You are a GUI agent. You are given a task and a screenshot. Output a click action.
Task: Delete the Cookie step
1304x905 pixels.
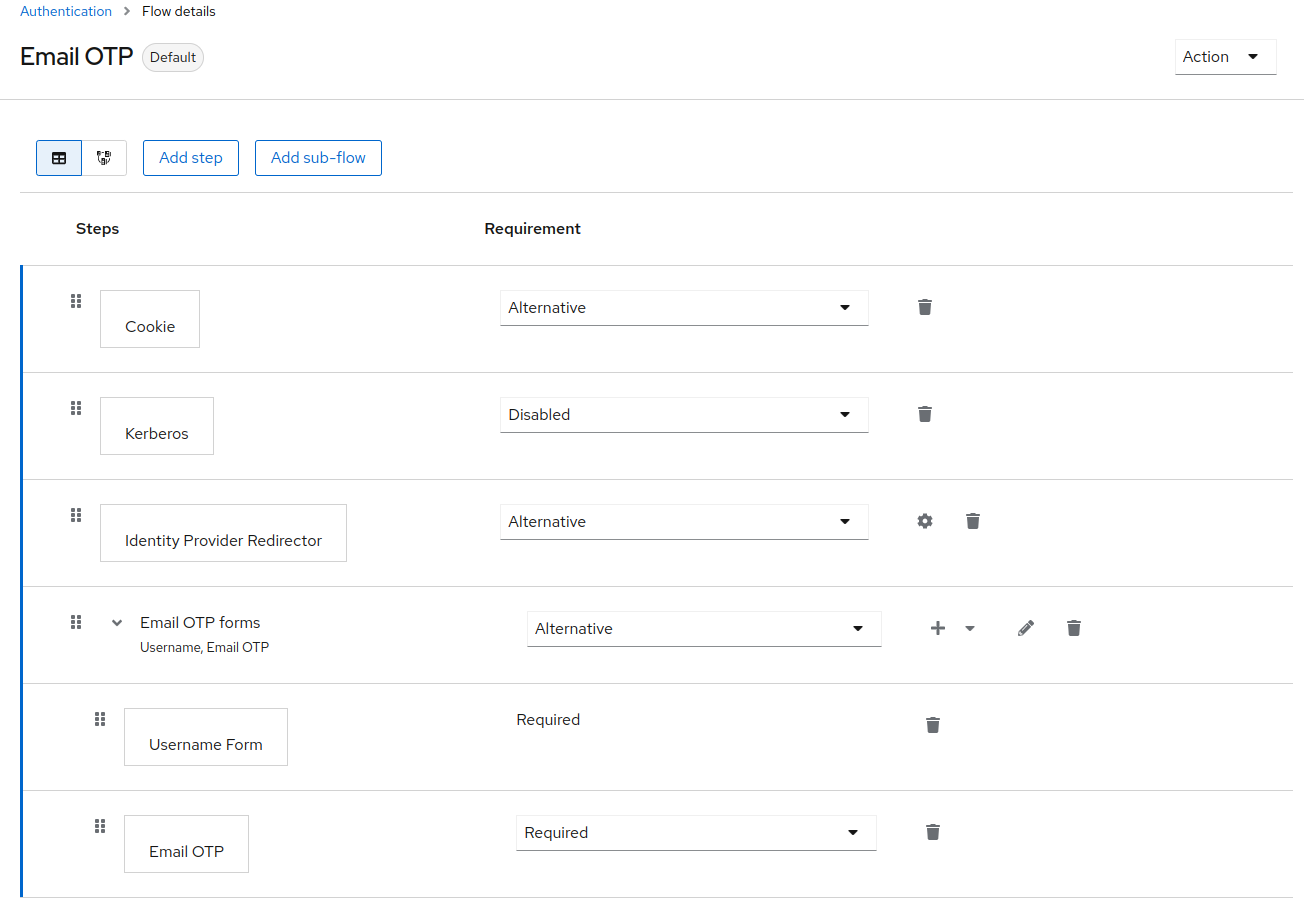click(x=925, y=307)
